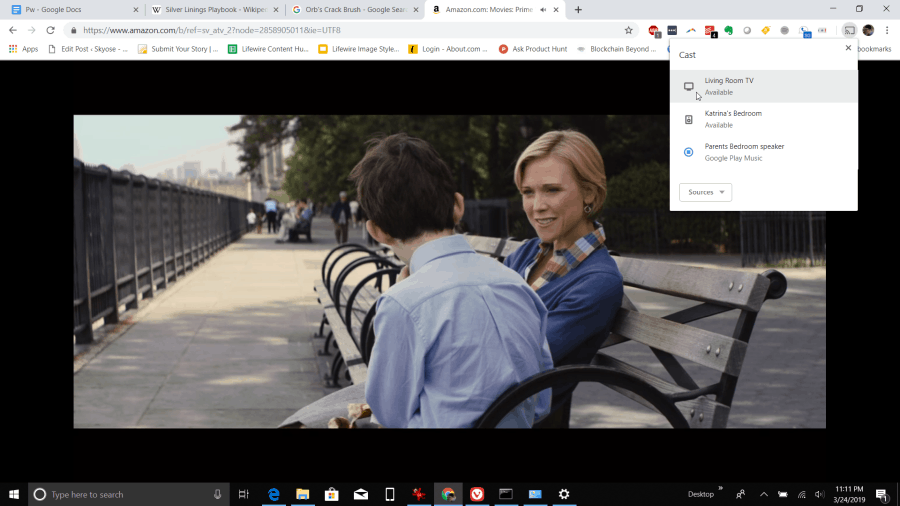Click the Adblock Plus extension icon
This screenshot has width=900, height=506.
654,31
